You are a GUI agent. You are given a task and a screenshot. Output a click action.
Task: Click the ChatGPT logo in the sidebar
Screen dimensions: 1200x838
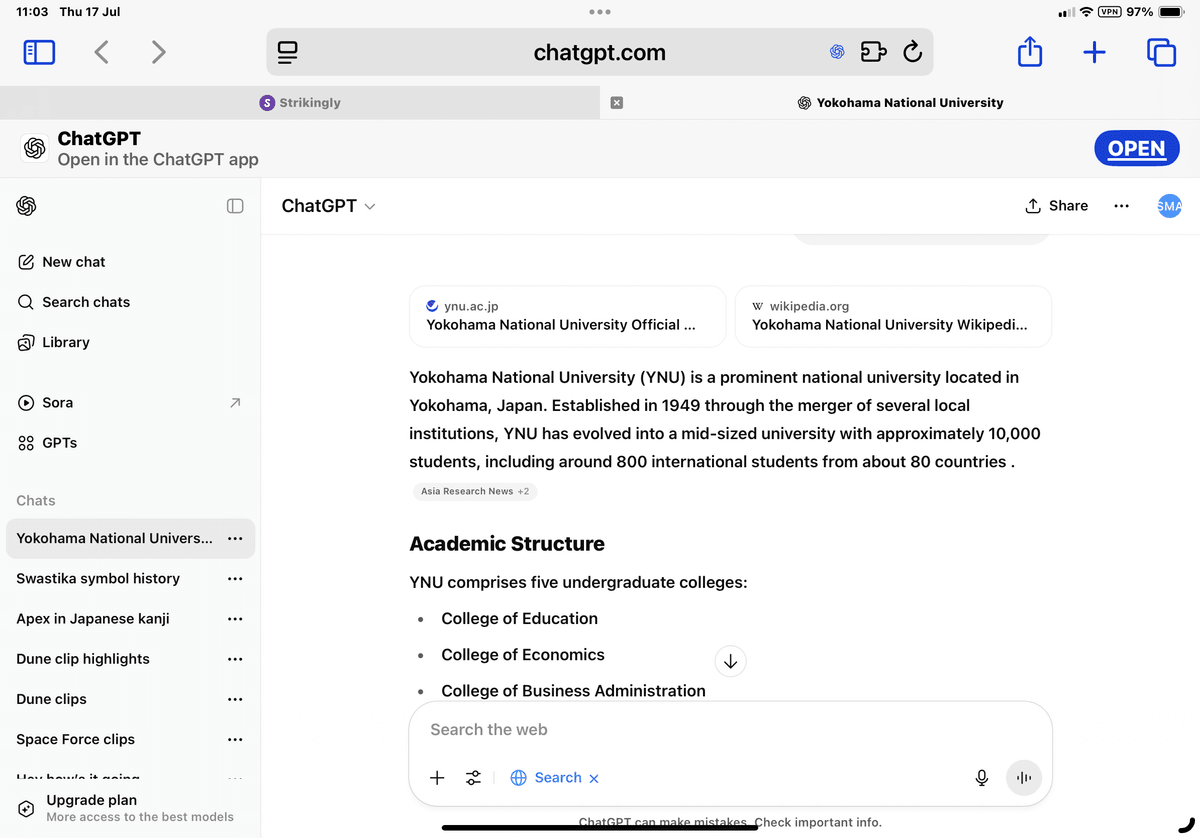pyautogui.click(x=27, y=205)
